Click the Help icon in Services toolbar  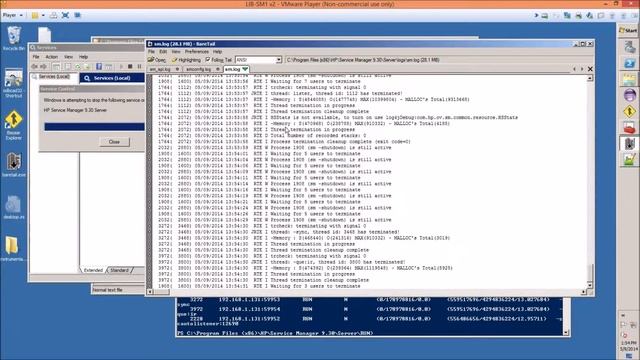[x=99, y=67]
